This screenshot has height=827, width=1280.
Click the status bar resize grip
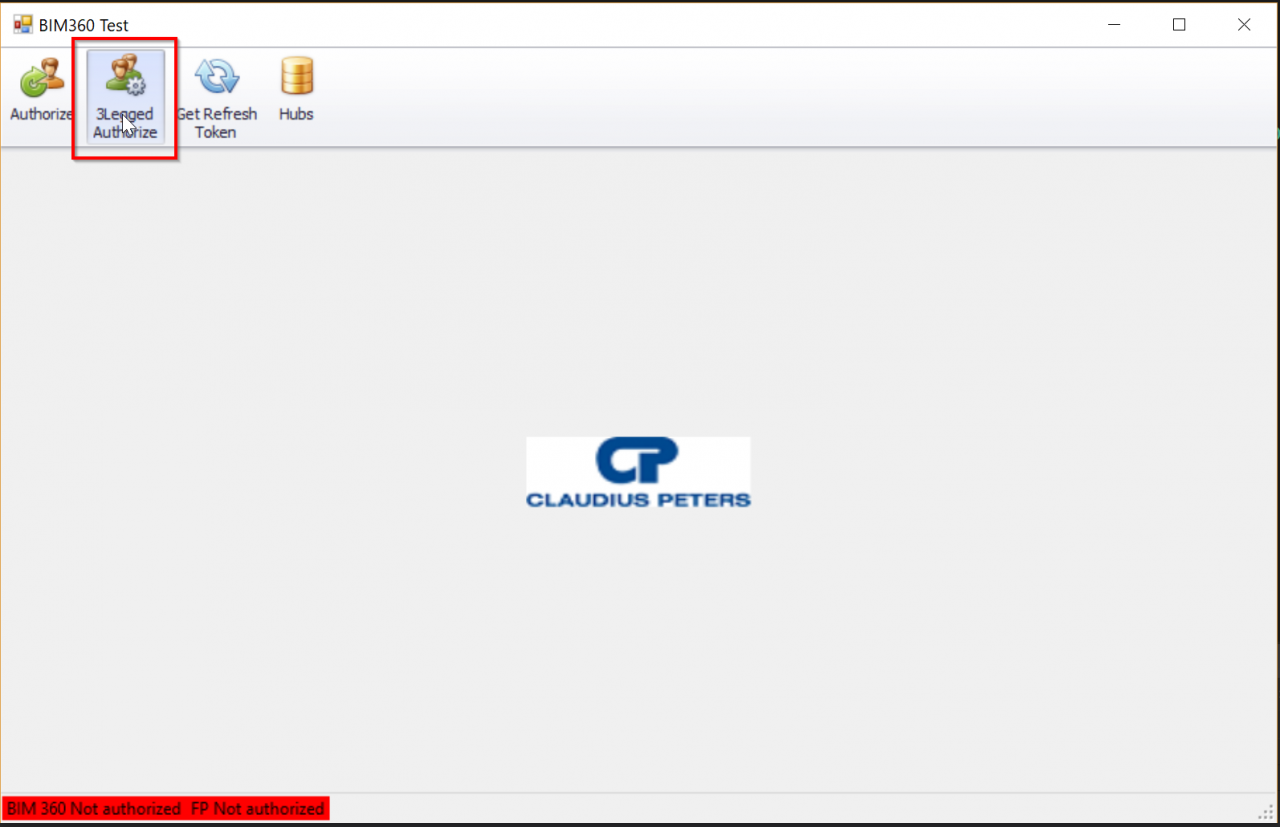click(1268, 811)
